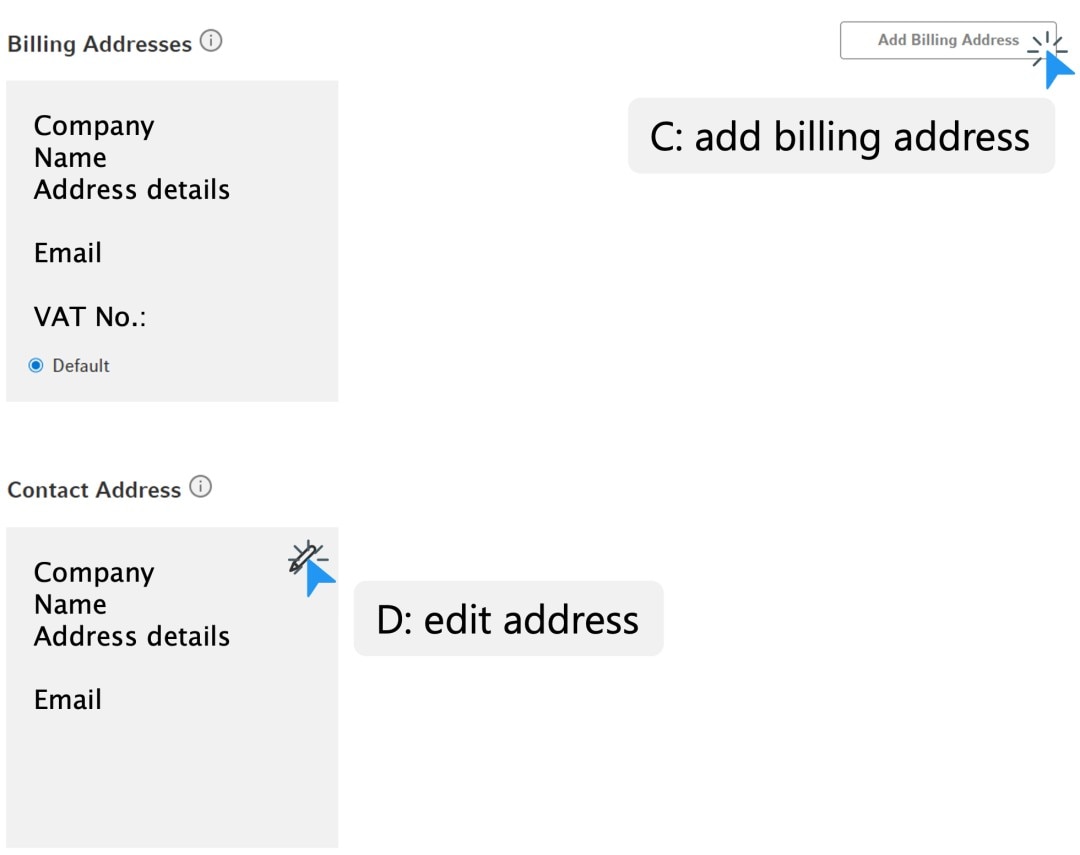Click the label C: add billing address
The width and height of the screenshot is (1080, 855).
pyautogui.click(x=840, y=137)
